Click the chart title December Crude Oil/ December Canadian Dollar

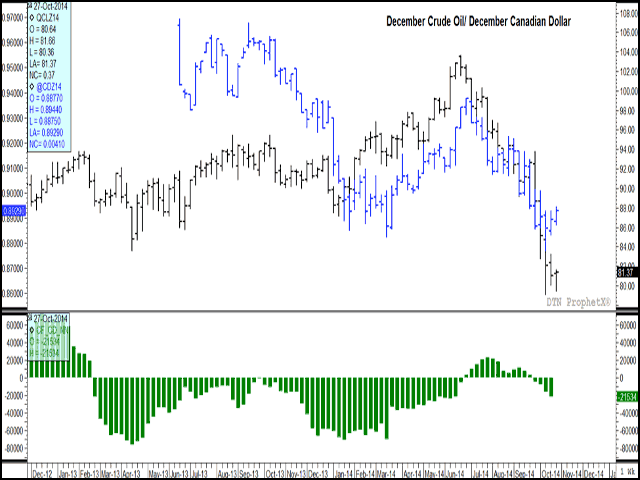click(478, 22)
